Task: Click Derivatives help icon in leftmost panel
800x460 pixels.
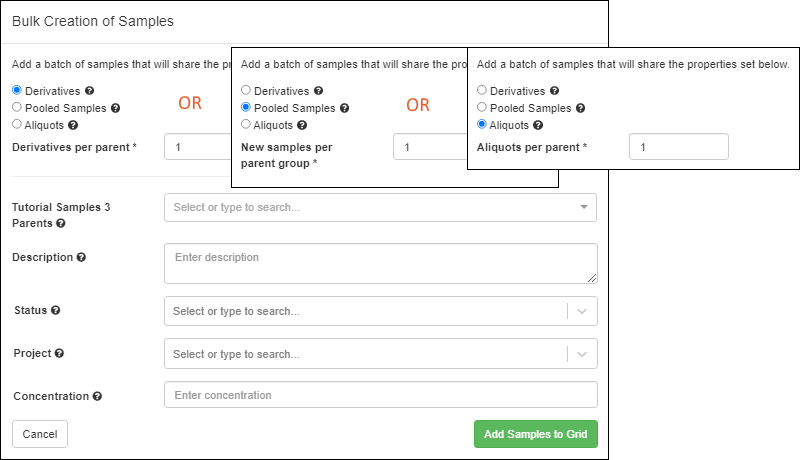Action: pos(89,91)
